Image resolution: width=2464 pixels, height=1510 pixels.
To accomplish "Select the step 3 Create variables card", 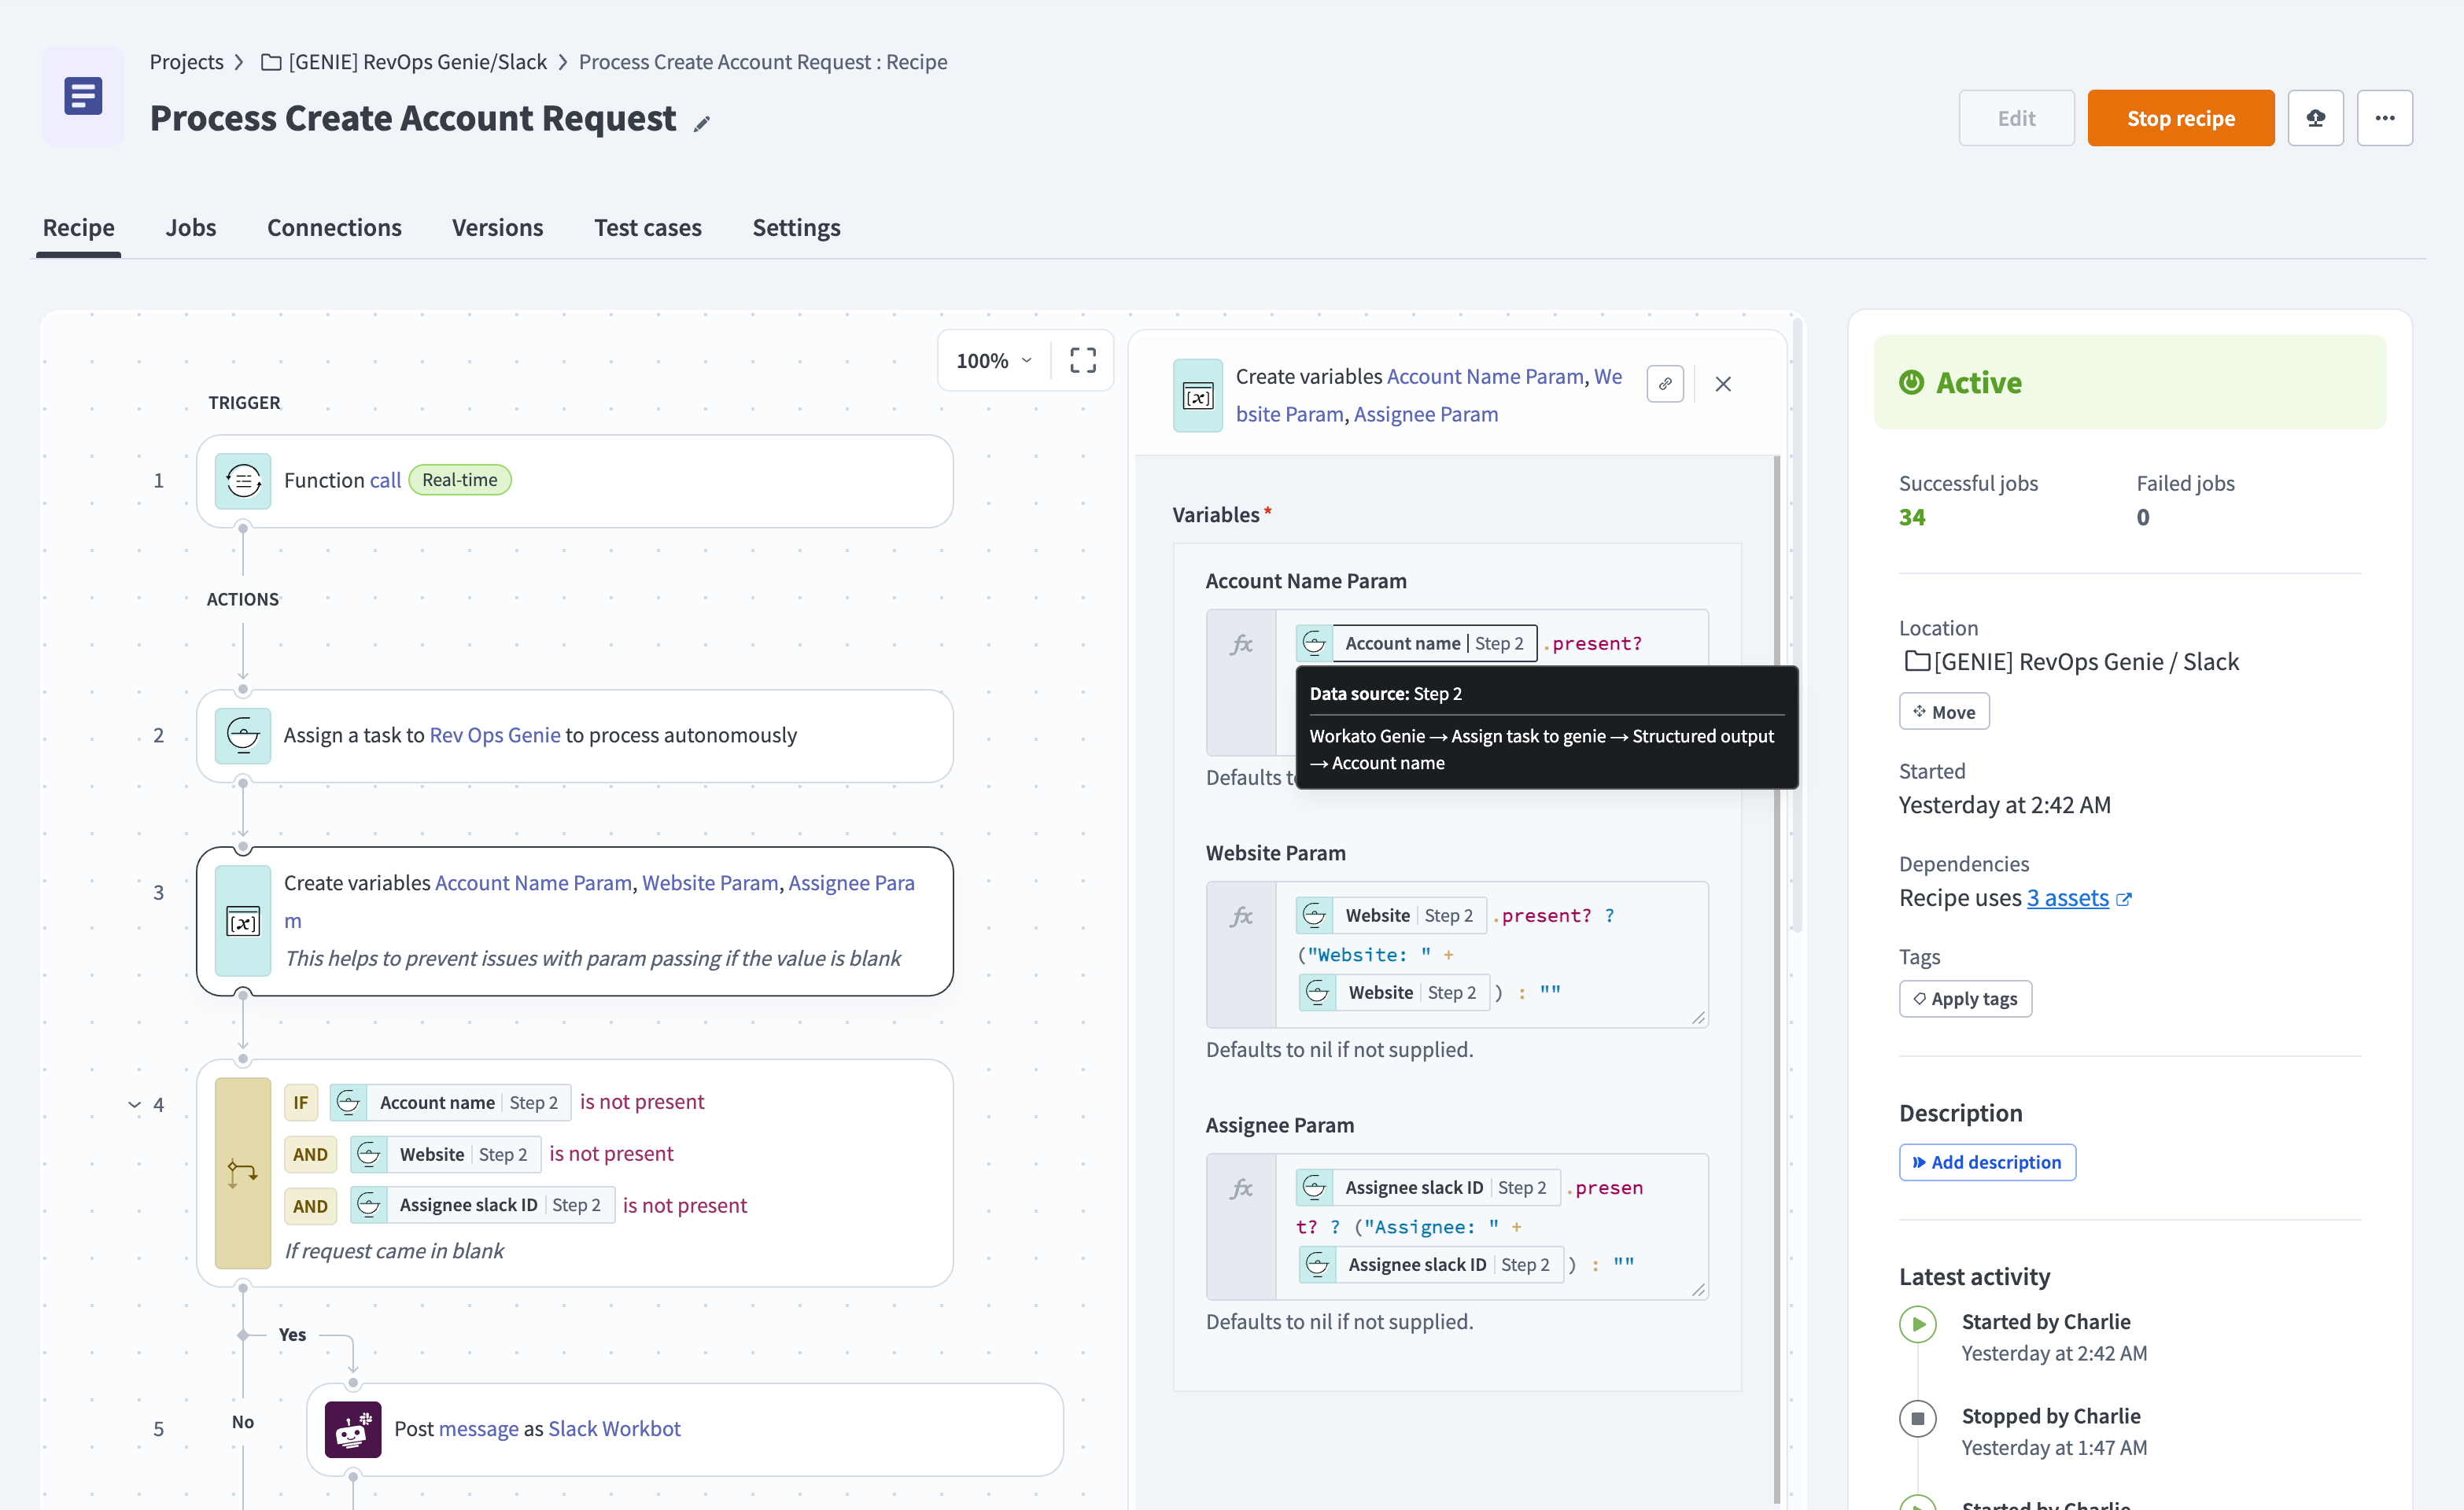I will click(575, 921).
